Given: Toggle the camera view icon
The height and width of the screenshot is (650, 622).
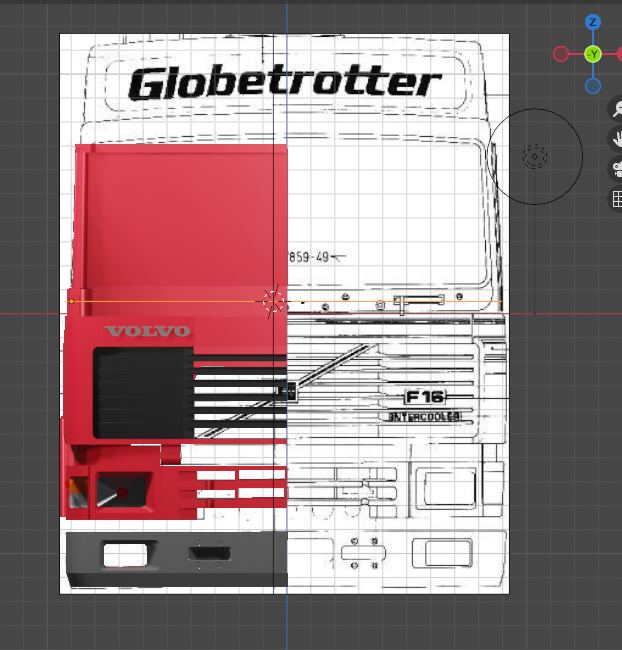Looking at the screenshot, I should [x=617, y=169].
